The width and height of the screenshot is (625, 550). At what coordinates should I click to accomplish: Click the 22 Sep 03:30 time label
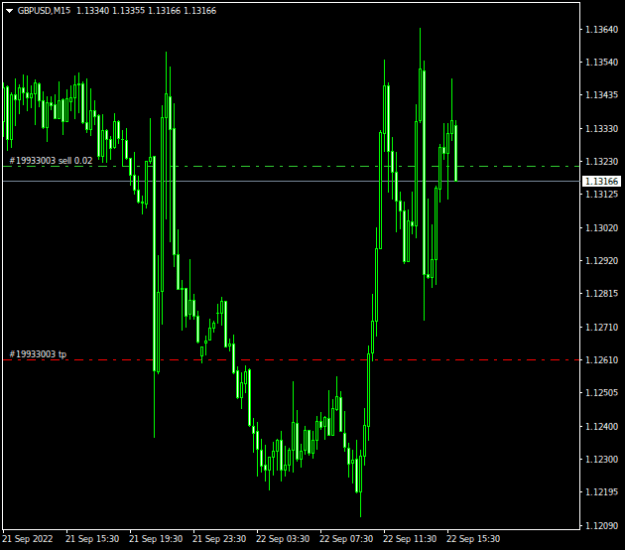(283, 539)
